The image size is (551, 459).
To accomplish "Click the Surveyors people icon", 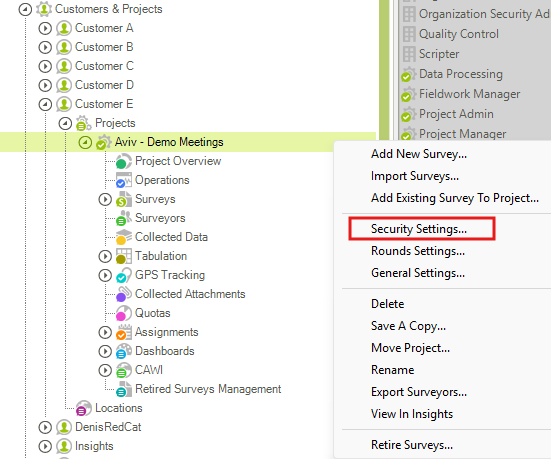I will [x=123, y=218].
